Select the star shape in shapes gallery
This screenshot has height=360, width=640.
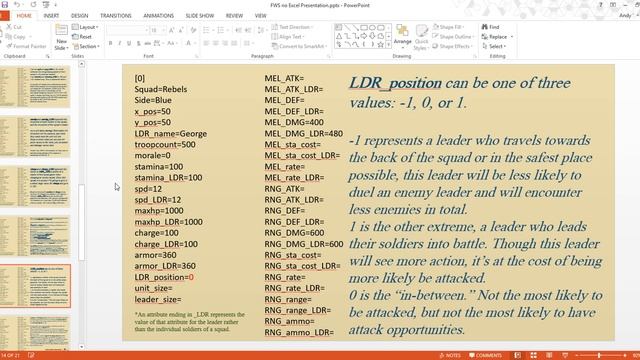click(x=380, y=44)
